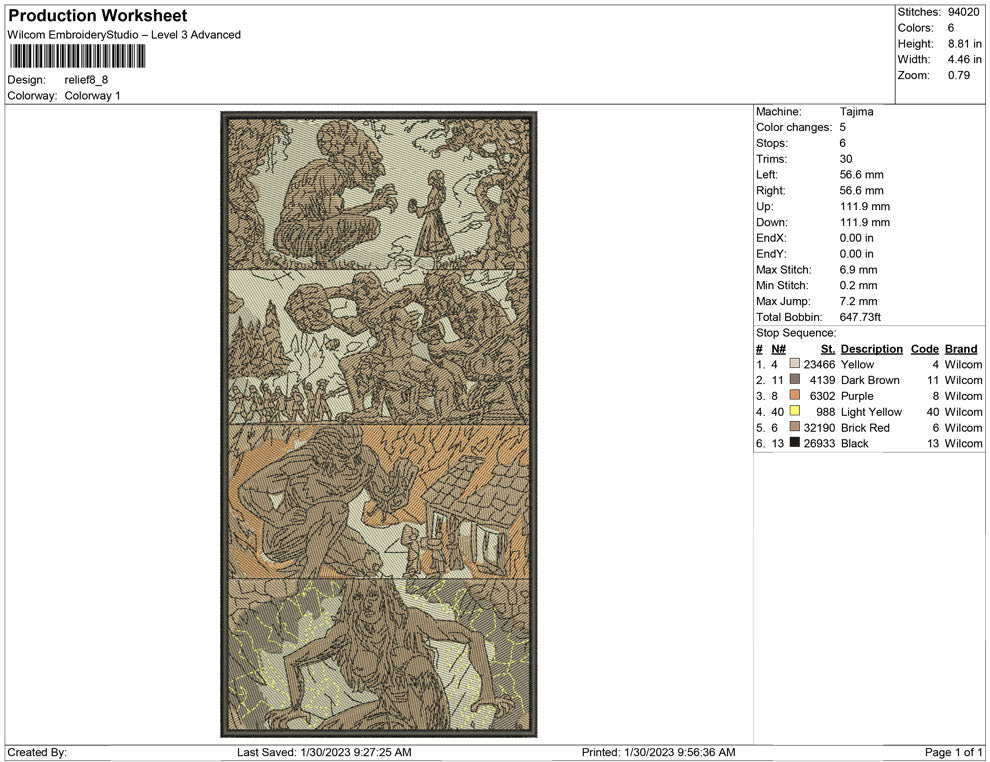Click 'Wilcom EmbroideryStudio – Level 3 Advanced' text
The image size is (990, 762).
[124, 35]
